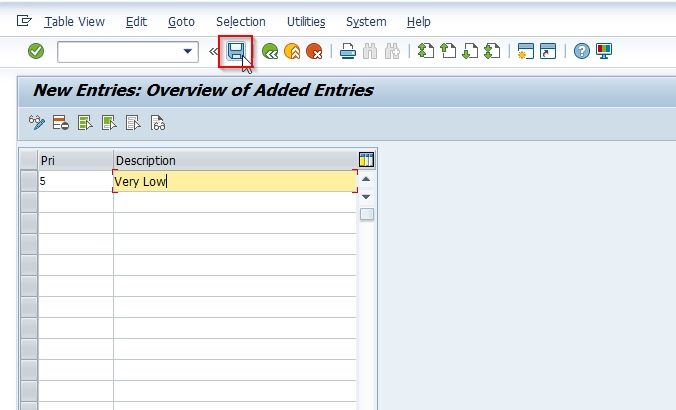Open the Goto menu
Screen dimensions: 676x410
pyautogui.click(x=181, y=22)
